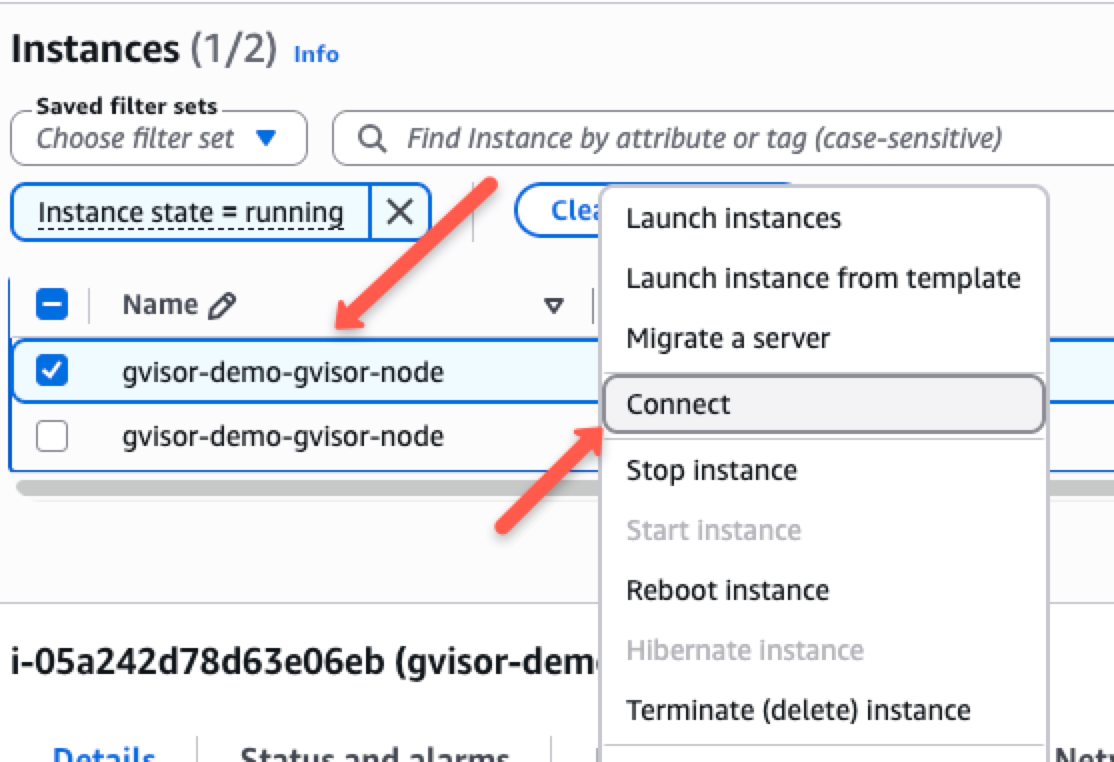Screen dimensions: 1114x762
Task: Toggle the select-all checkbox in table header
Action: click(52, 304)
